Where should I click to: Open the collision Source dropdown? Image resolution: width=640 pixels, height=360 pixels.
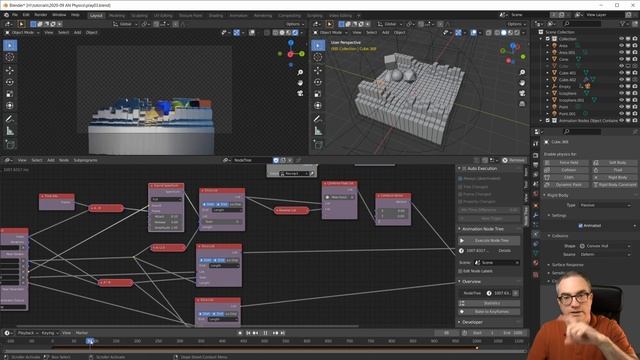click(x=605, y=254)
